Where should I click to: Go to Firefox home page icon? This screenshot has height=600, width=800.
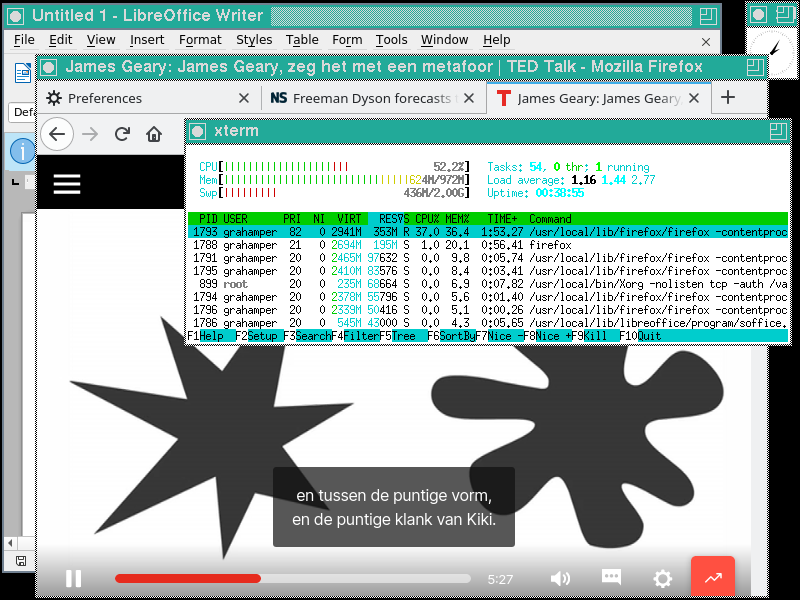coord(154,134)
